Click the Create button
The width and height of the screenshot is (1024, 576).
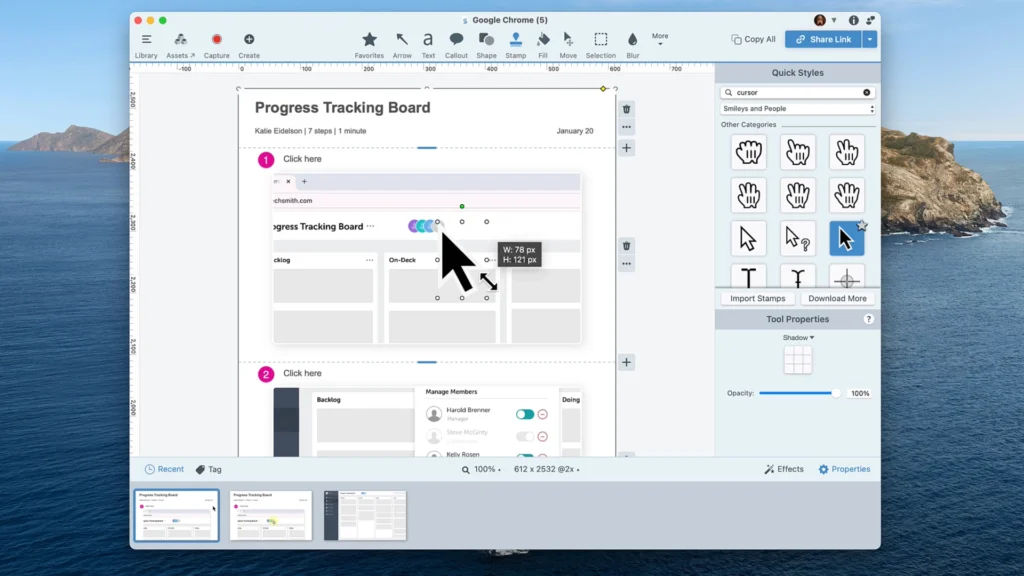click(x=249, y=46)
